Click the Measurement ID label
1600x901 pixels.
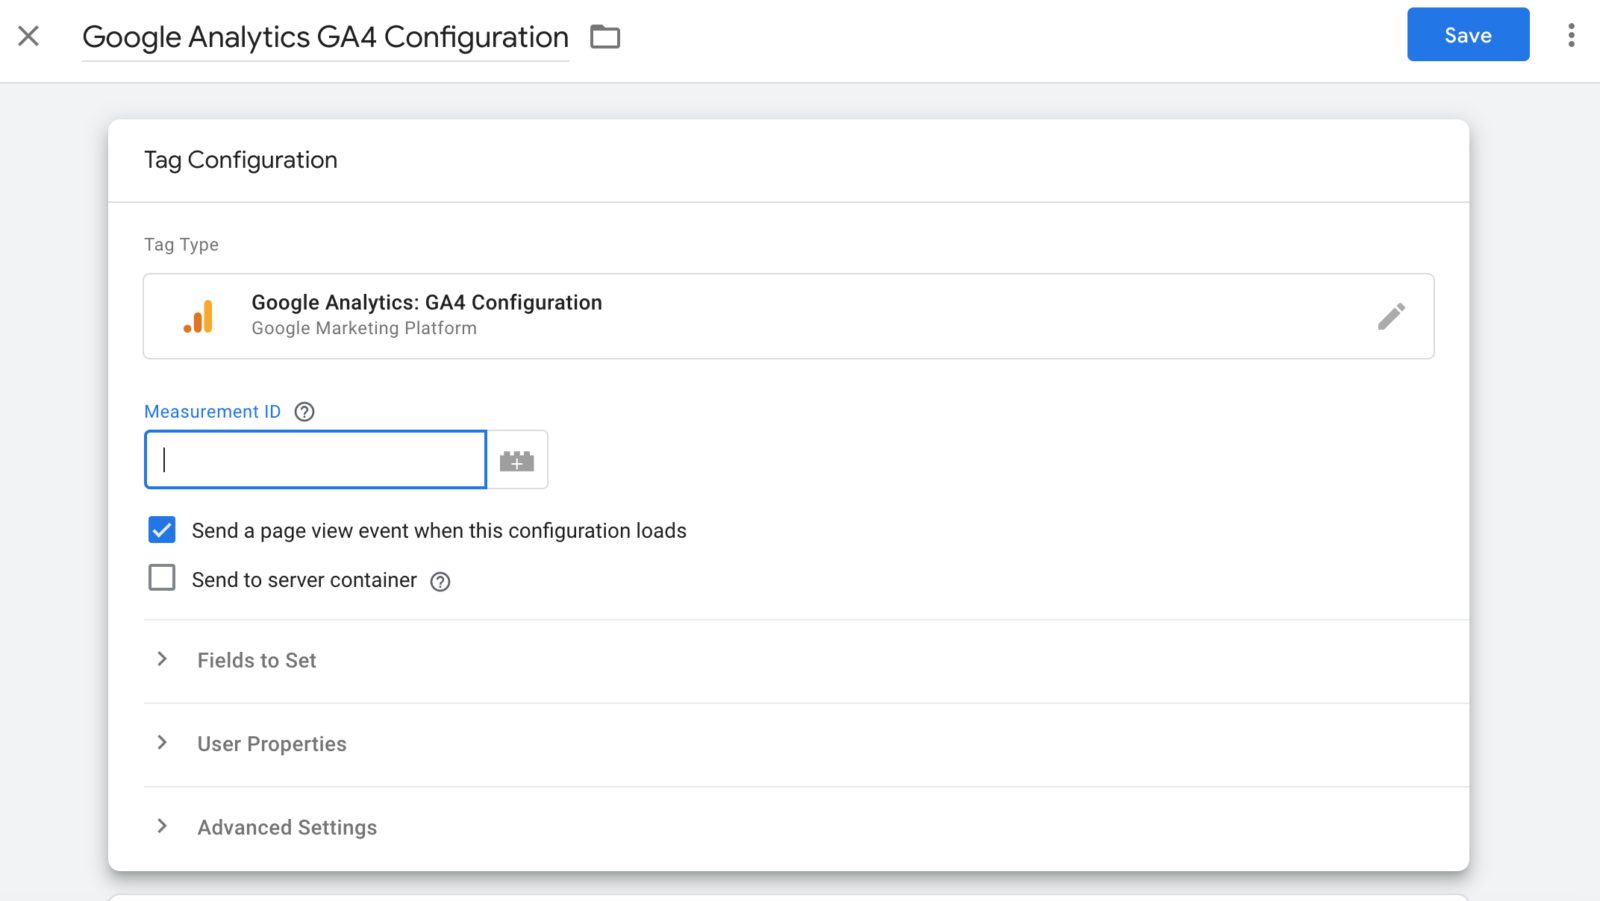tap(212, 412)
